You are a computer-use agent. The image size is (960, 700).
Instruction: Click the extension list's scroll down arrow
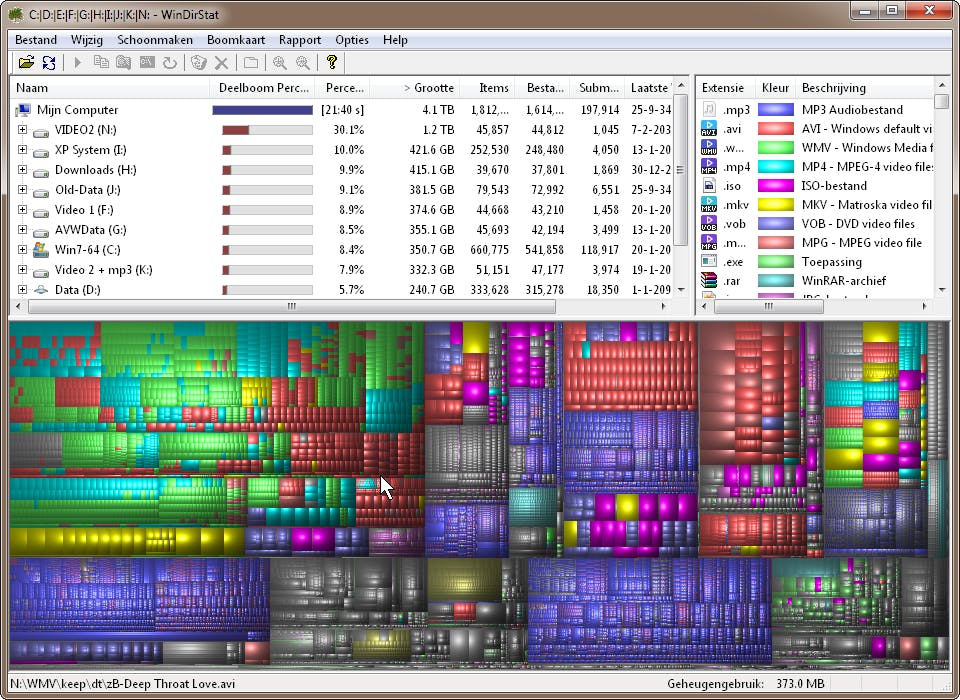pyautogui.click(x=941, y=290)
